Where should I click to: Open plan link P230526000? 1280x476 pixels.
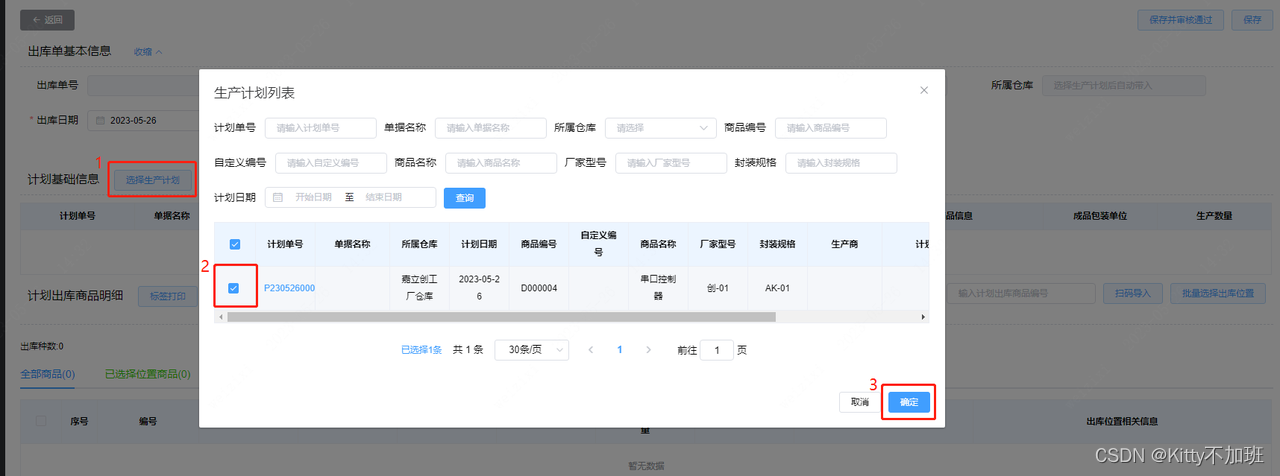(x=289, y=288)
